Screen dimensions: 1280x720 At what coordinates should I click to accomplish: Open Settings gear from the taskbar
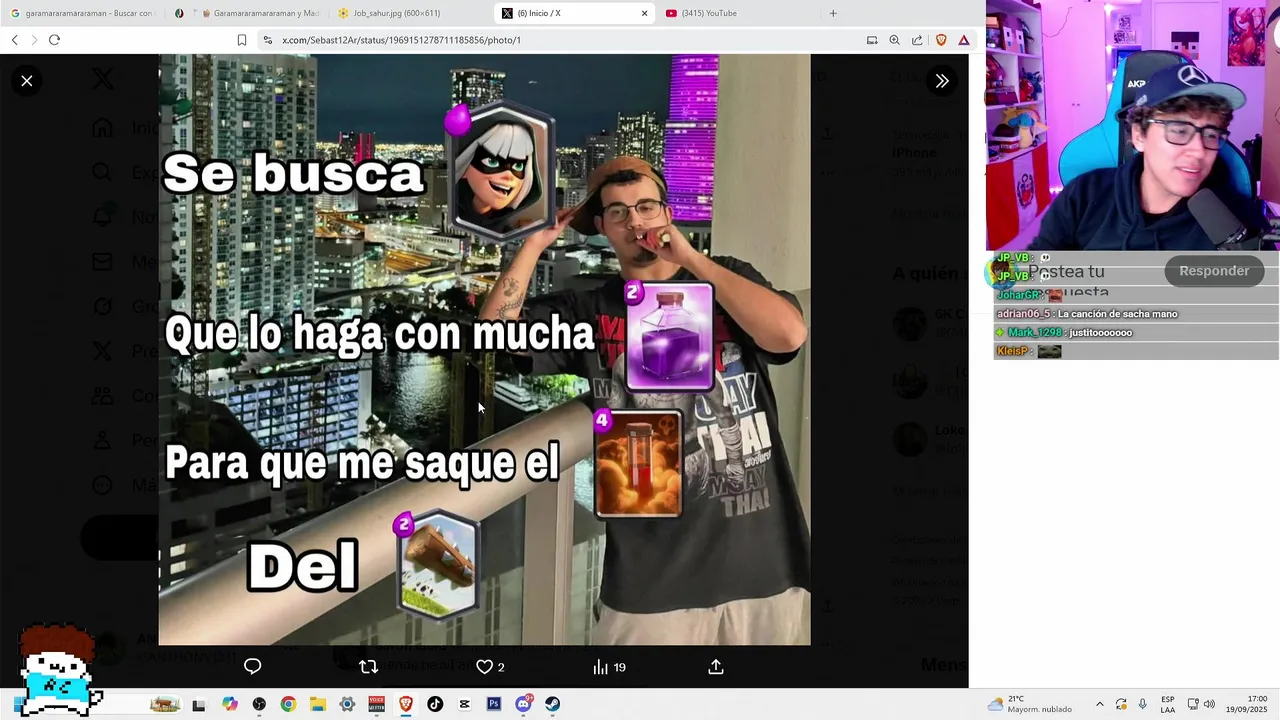(347, 704)
